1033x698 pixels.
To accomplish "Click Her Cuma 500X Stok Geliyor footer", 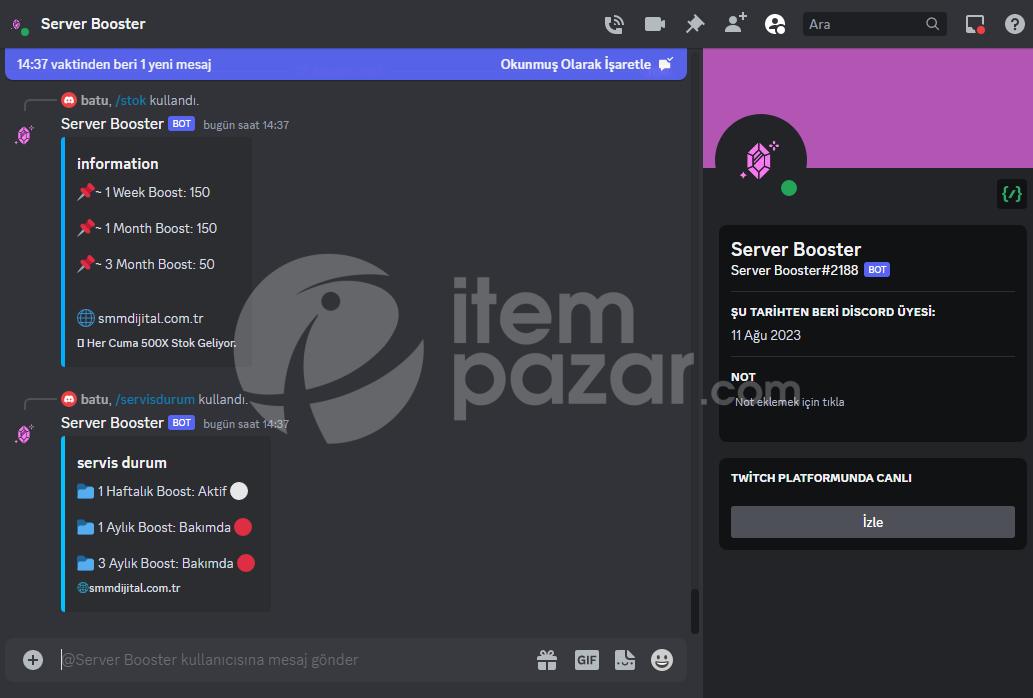I will (157, 343).
